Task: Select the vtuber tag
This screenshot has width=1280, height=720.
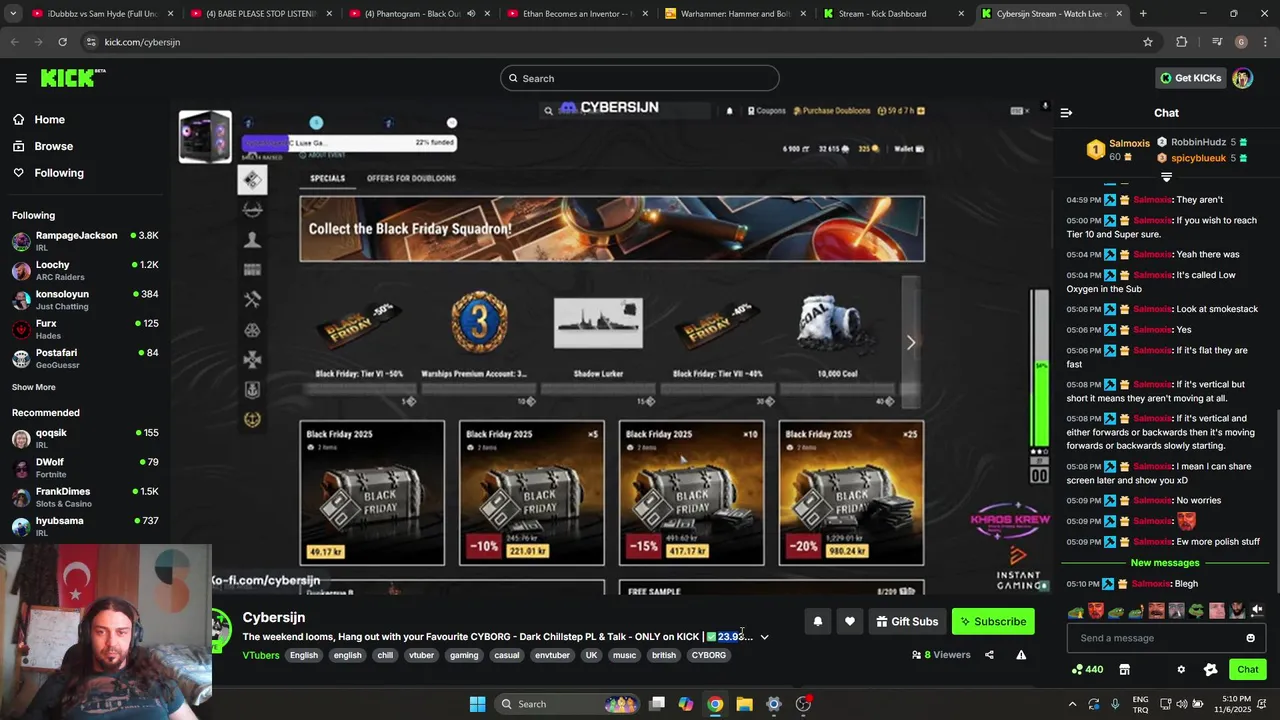Action: [421, 655]
